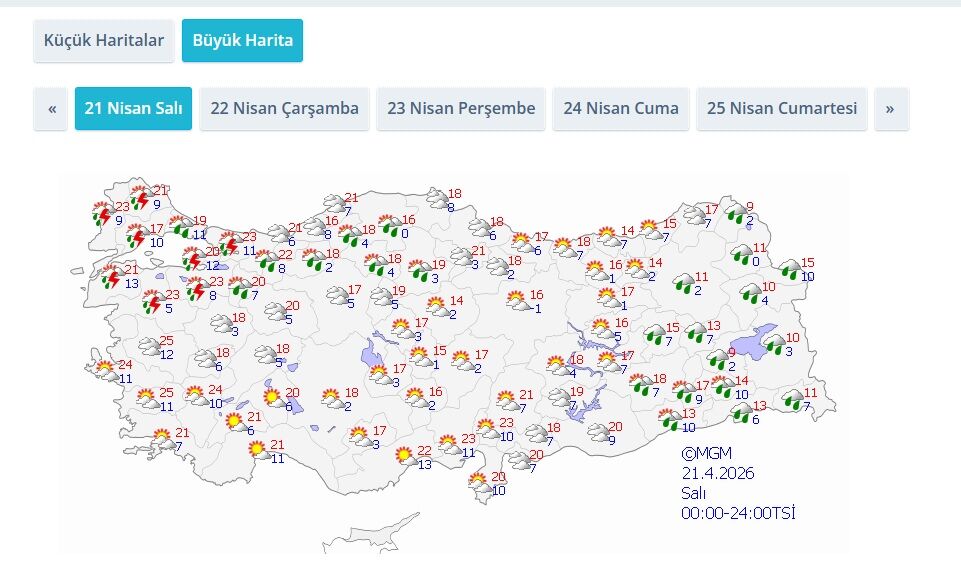Click the sunny icon labeled 22 and 13
This screenshot has height=572, width=961.
[x=404, y=457]
